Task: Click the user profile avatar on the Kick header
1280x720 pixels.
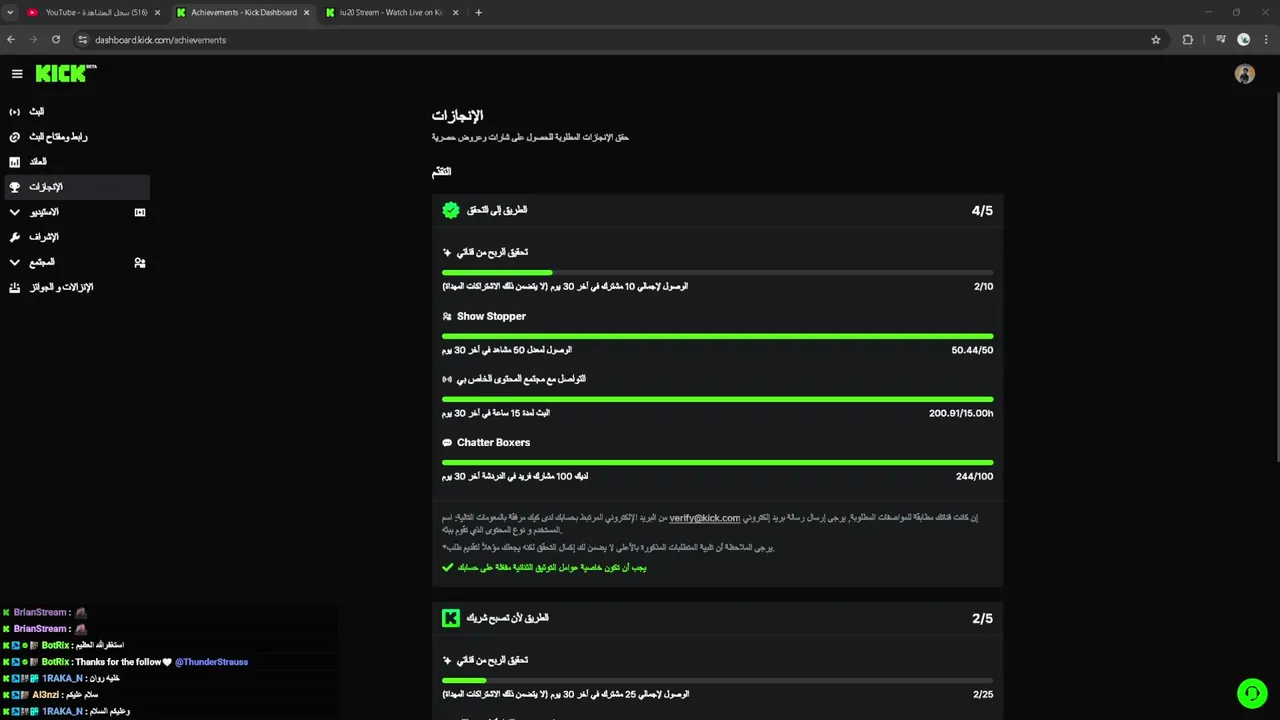Action: coord(1244,74)
